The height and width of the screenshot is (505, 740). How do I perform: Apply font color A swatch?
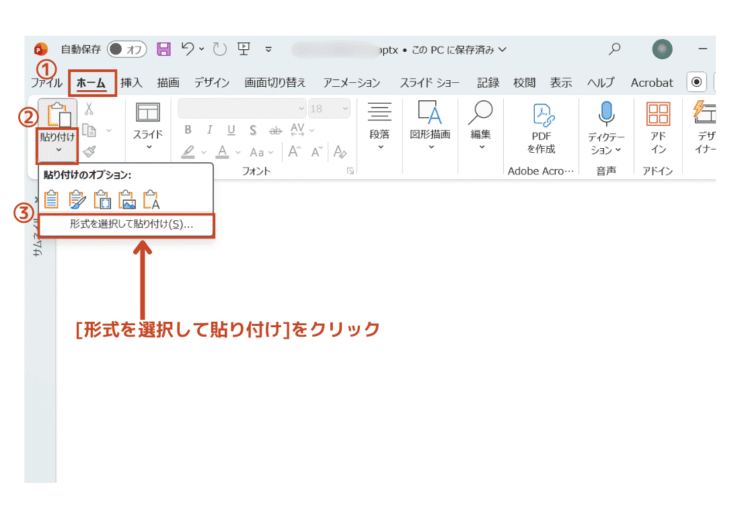[x=222, y=152]
